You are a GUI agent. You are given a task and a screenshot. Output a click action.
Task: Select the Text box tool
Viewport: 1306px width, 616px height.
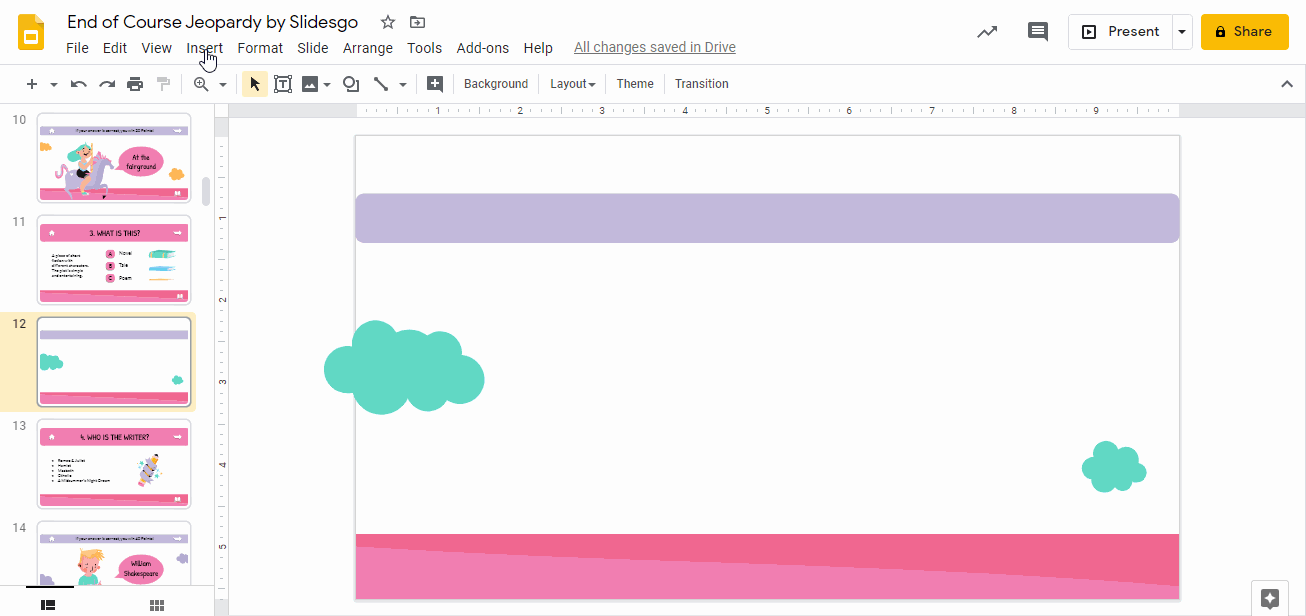click(x=283, y=83)
